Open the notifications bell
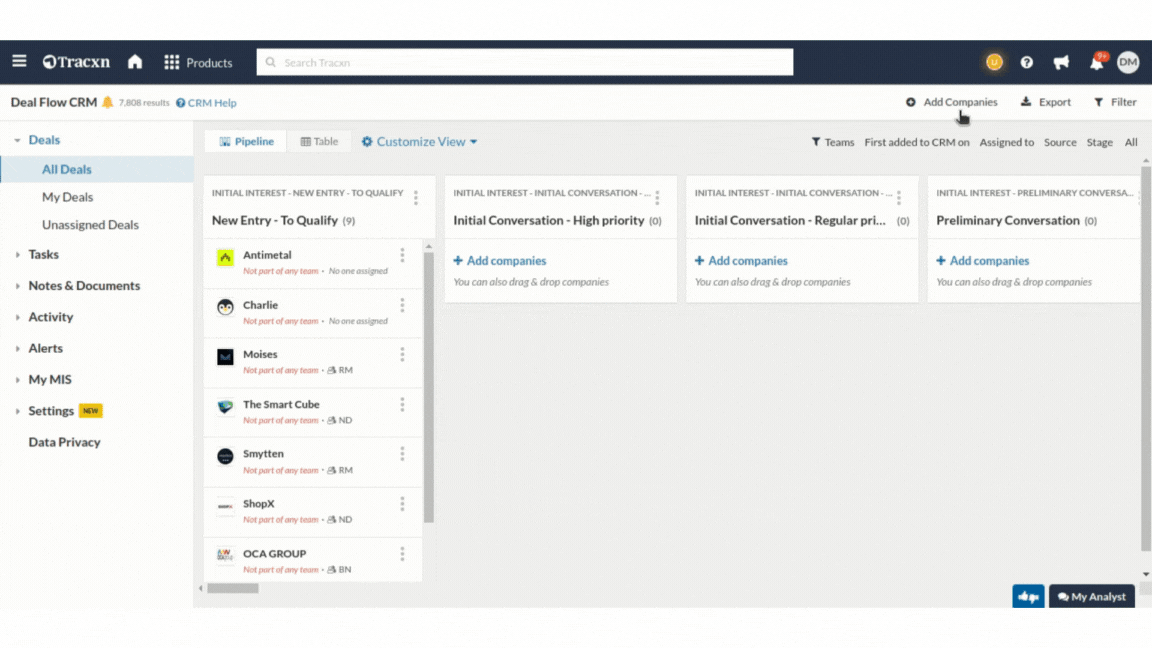The height and width of the screenshot is (648, 1152). [x=1096, y=62]
